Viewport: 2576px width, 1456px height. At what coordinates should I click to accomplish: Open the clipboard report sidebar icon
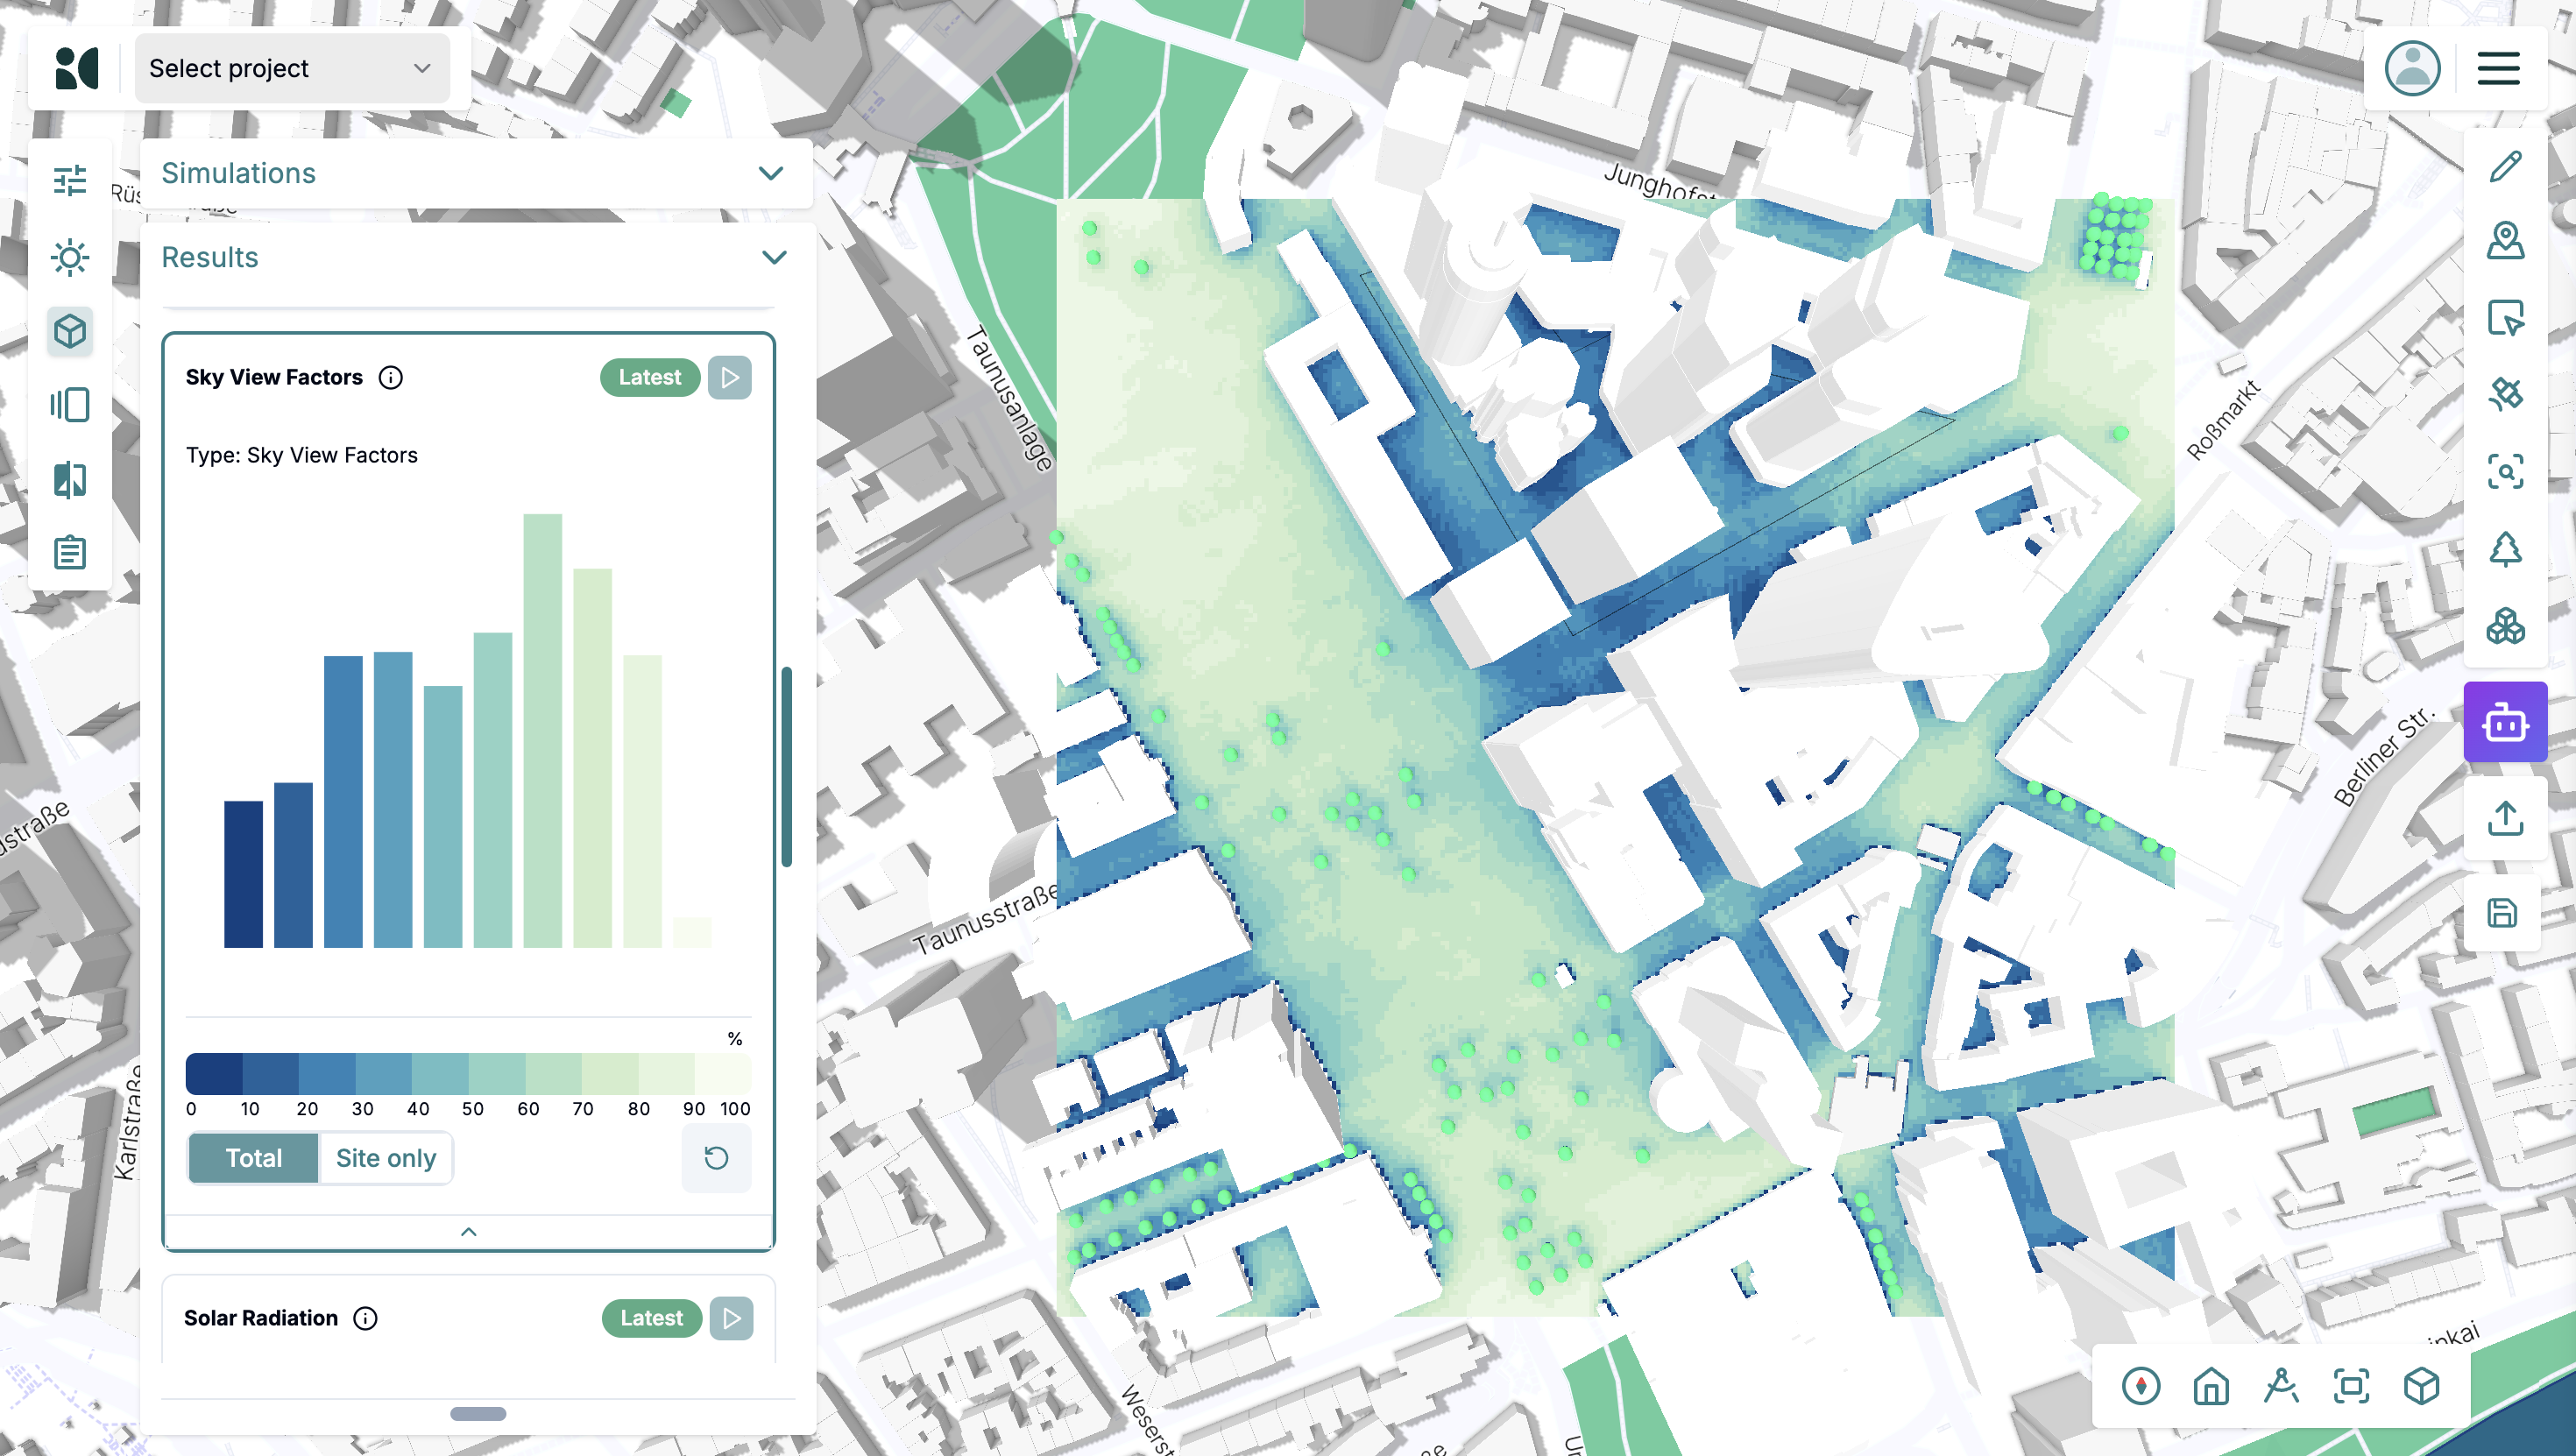[70, 551]
